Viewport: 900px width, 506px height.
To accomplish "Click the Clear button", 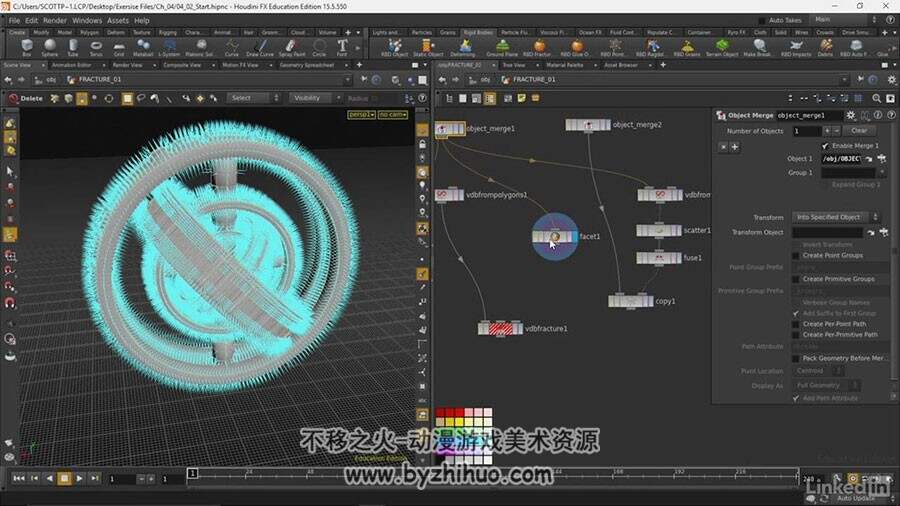I will (859, 131).
